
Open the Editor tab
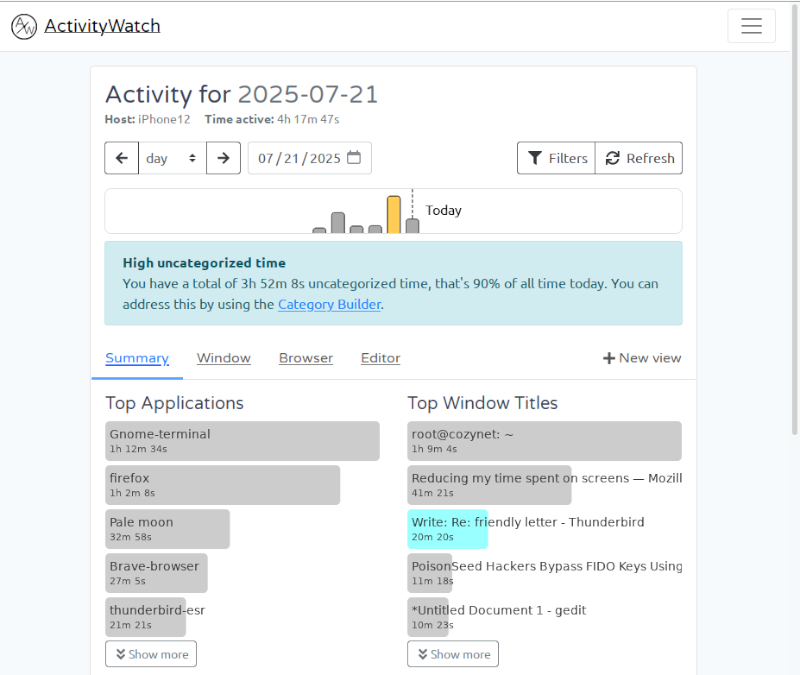(380, 358)
